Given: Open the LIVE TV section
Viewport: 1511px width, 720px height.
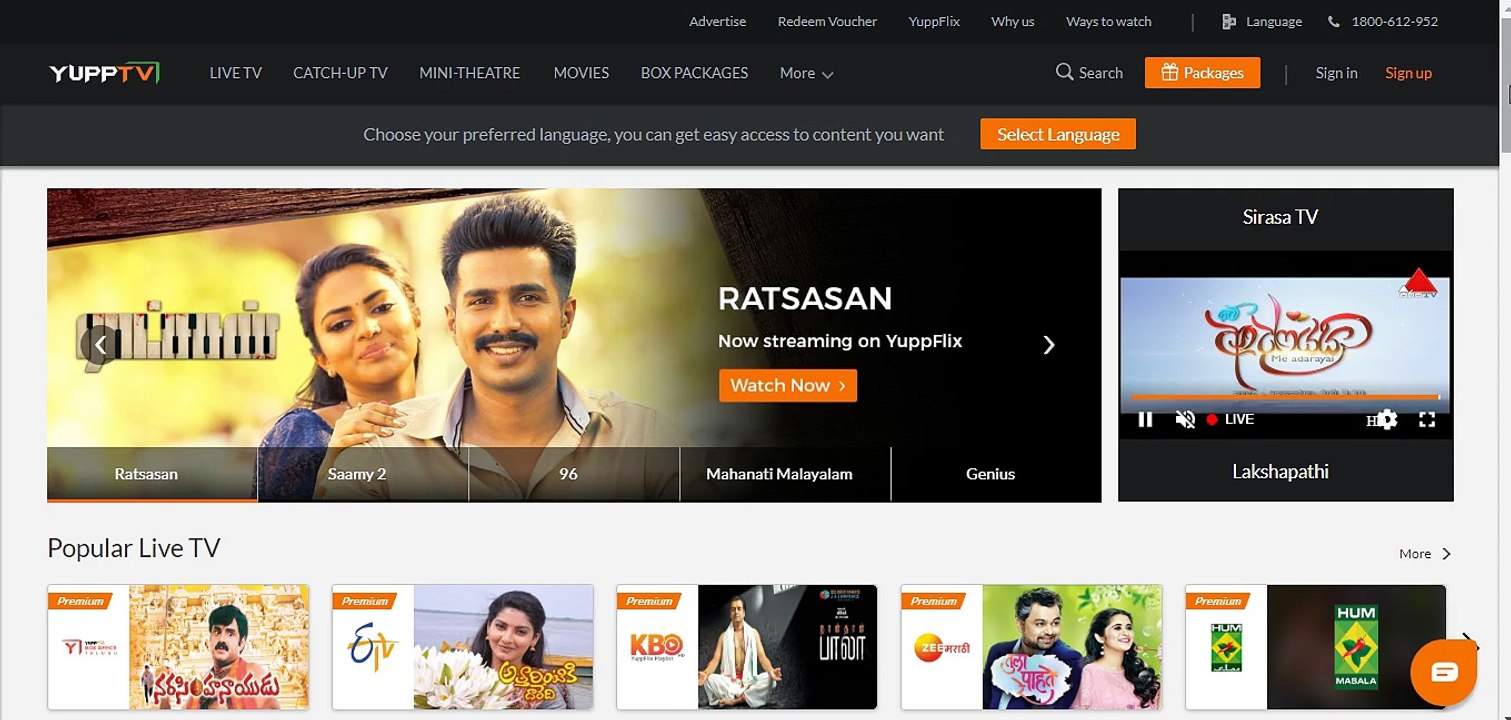Looking at the screenshot, I should (235, 73).
